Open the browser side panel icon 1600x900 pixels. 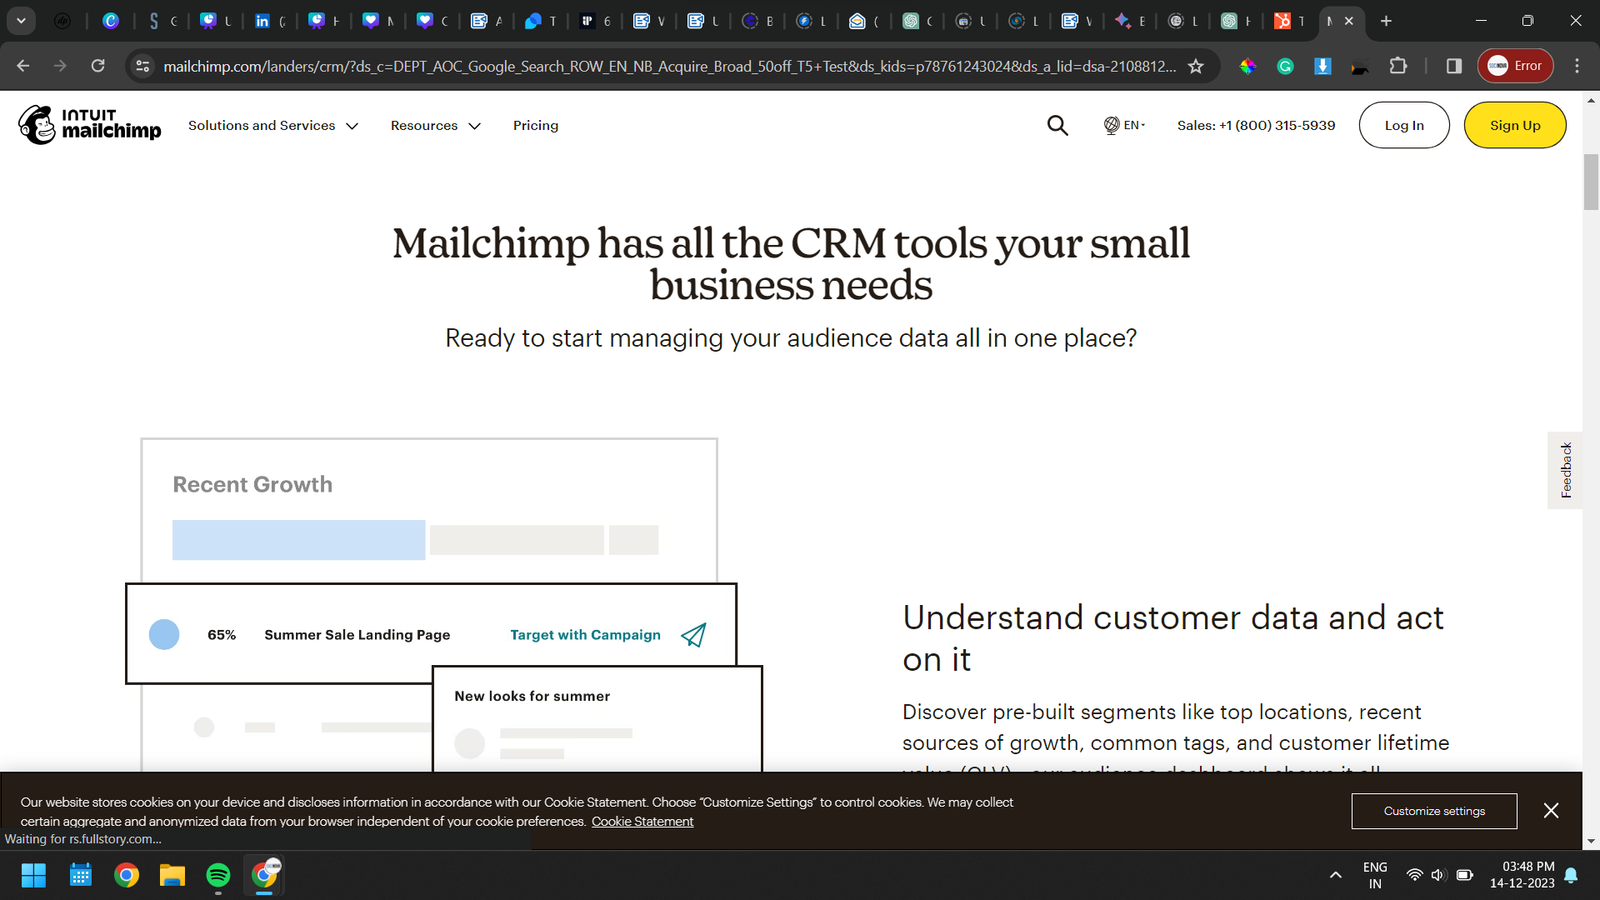(1454, 66)
